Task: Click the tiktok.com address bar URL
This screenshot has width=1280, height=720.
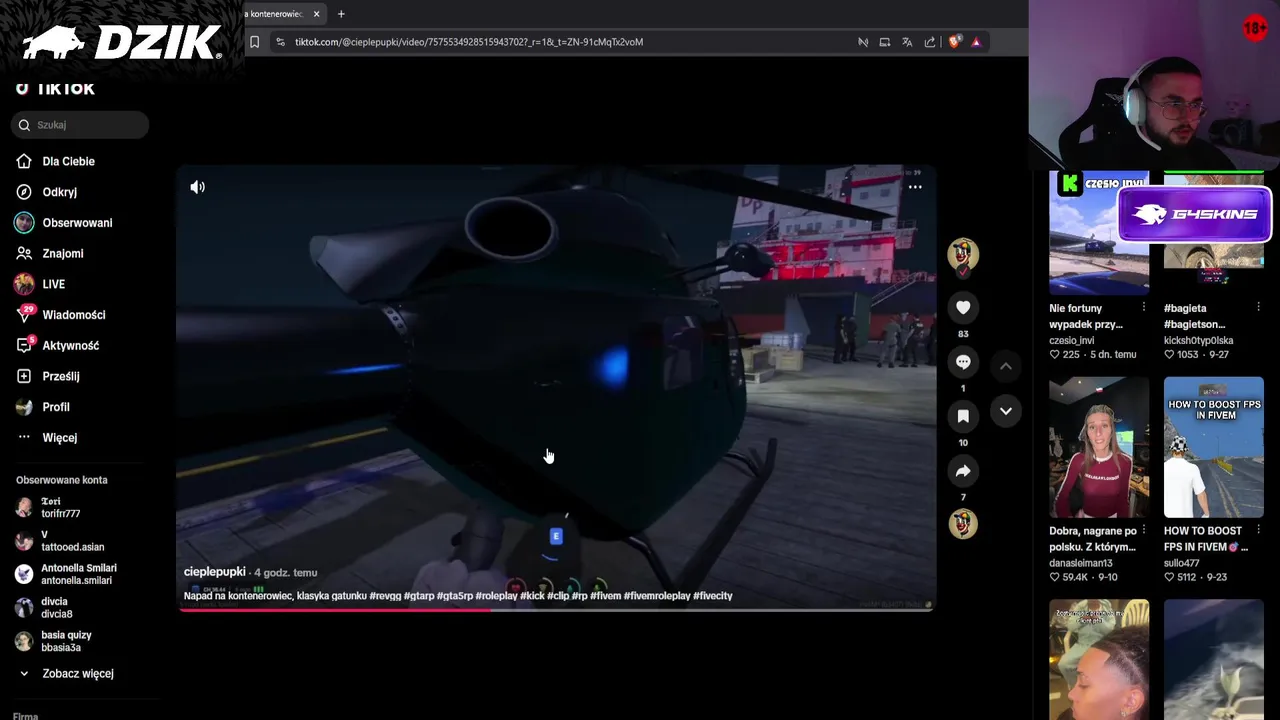Action: tap(469, 42)
